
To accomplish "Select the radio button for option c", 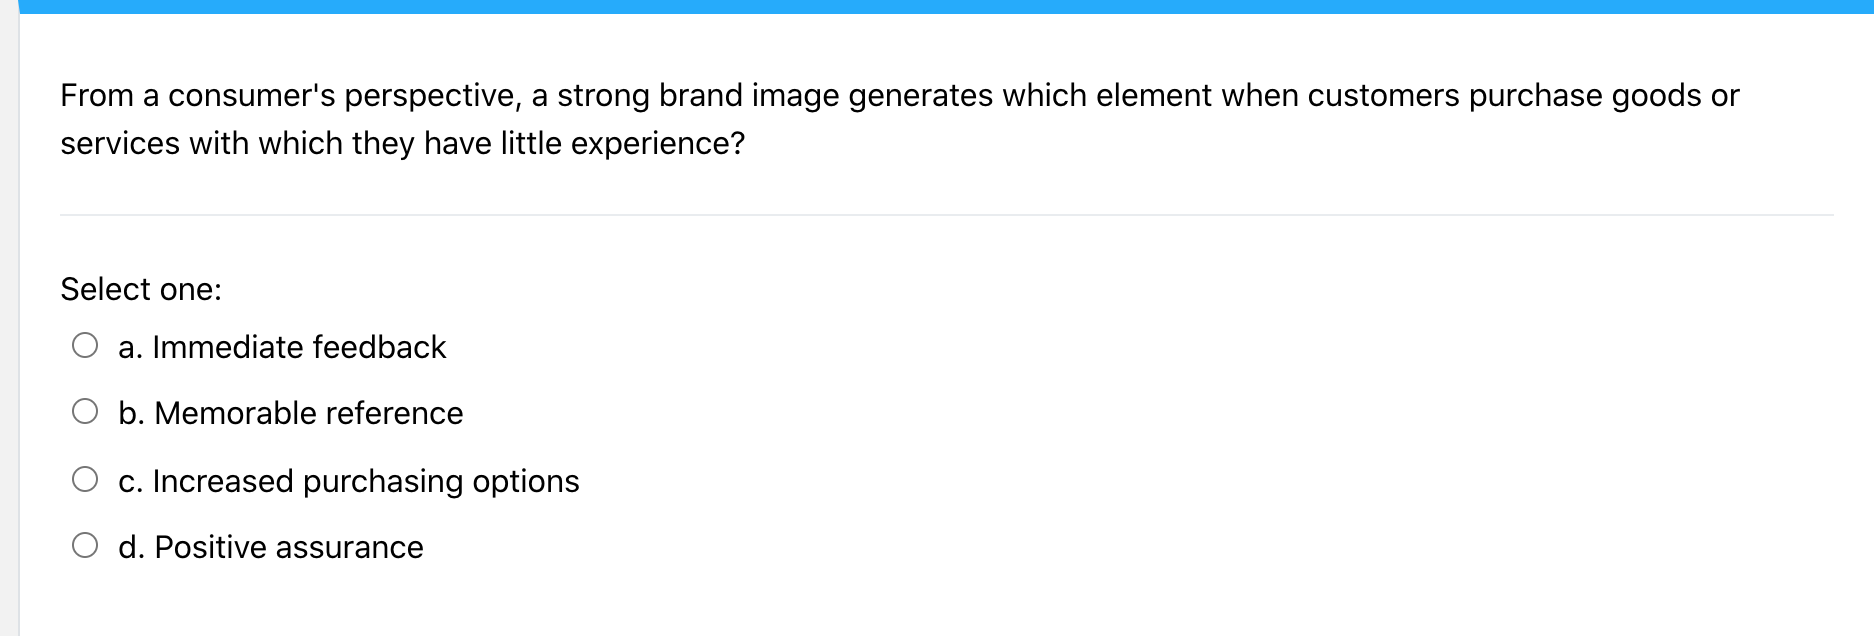I will pos(86,480).
